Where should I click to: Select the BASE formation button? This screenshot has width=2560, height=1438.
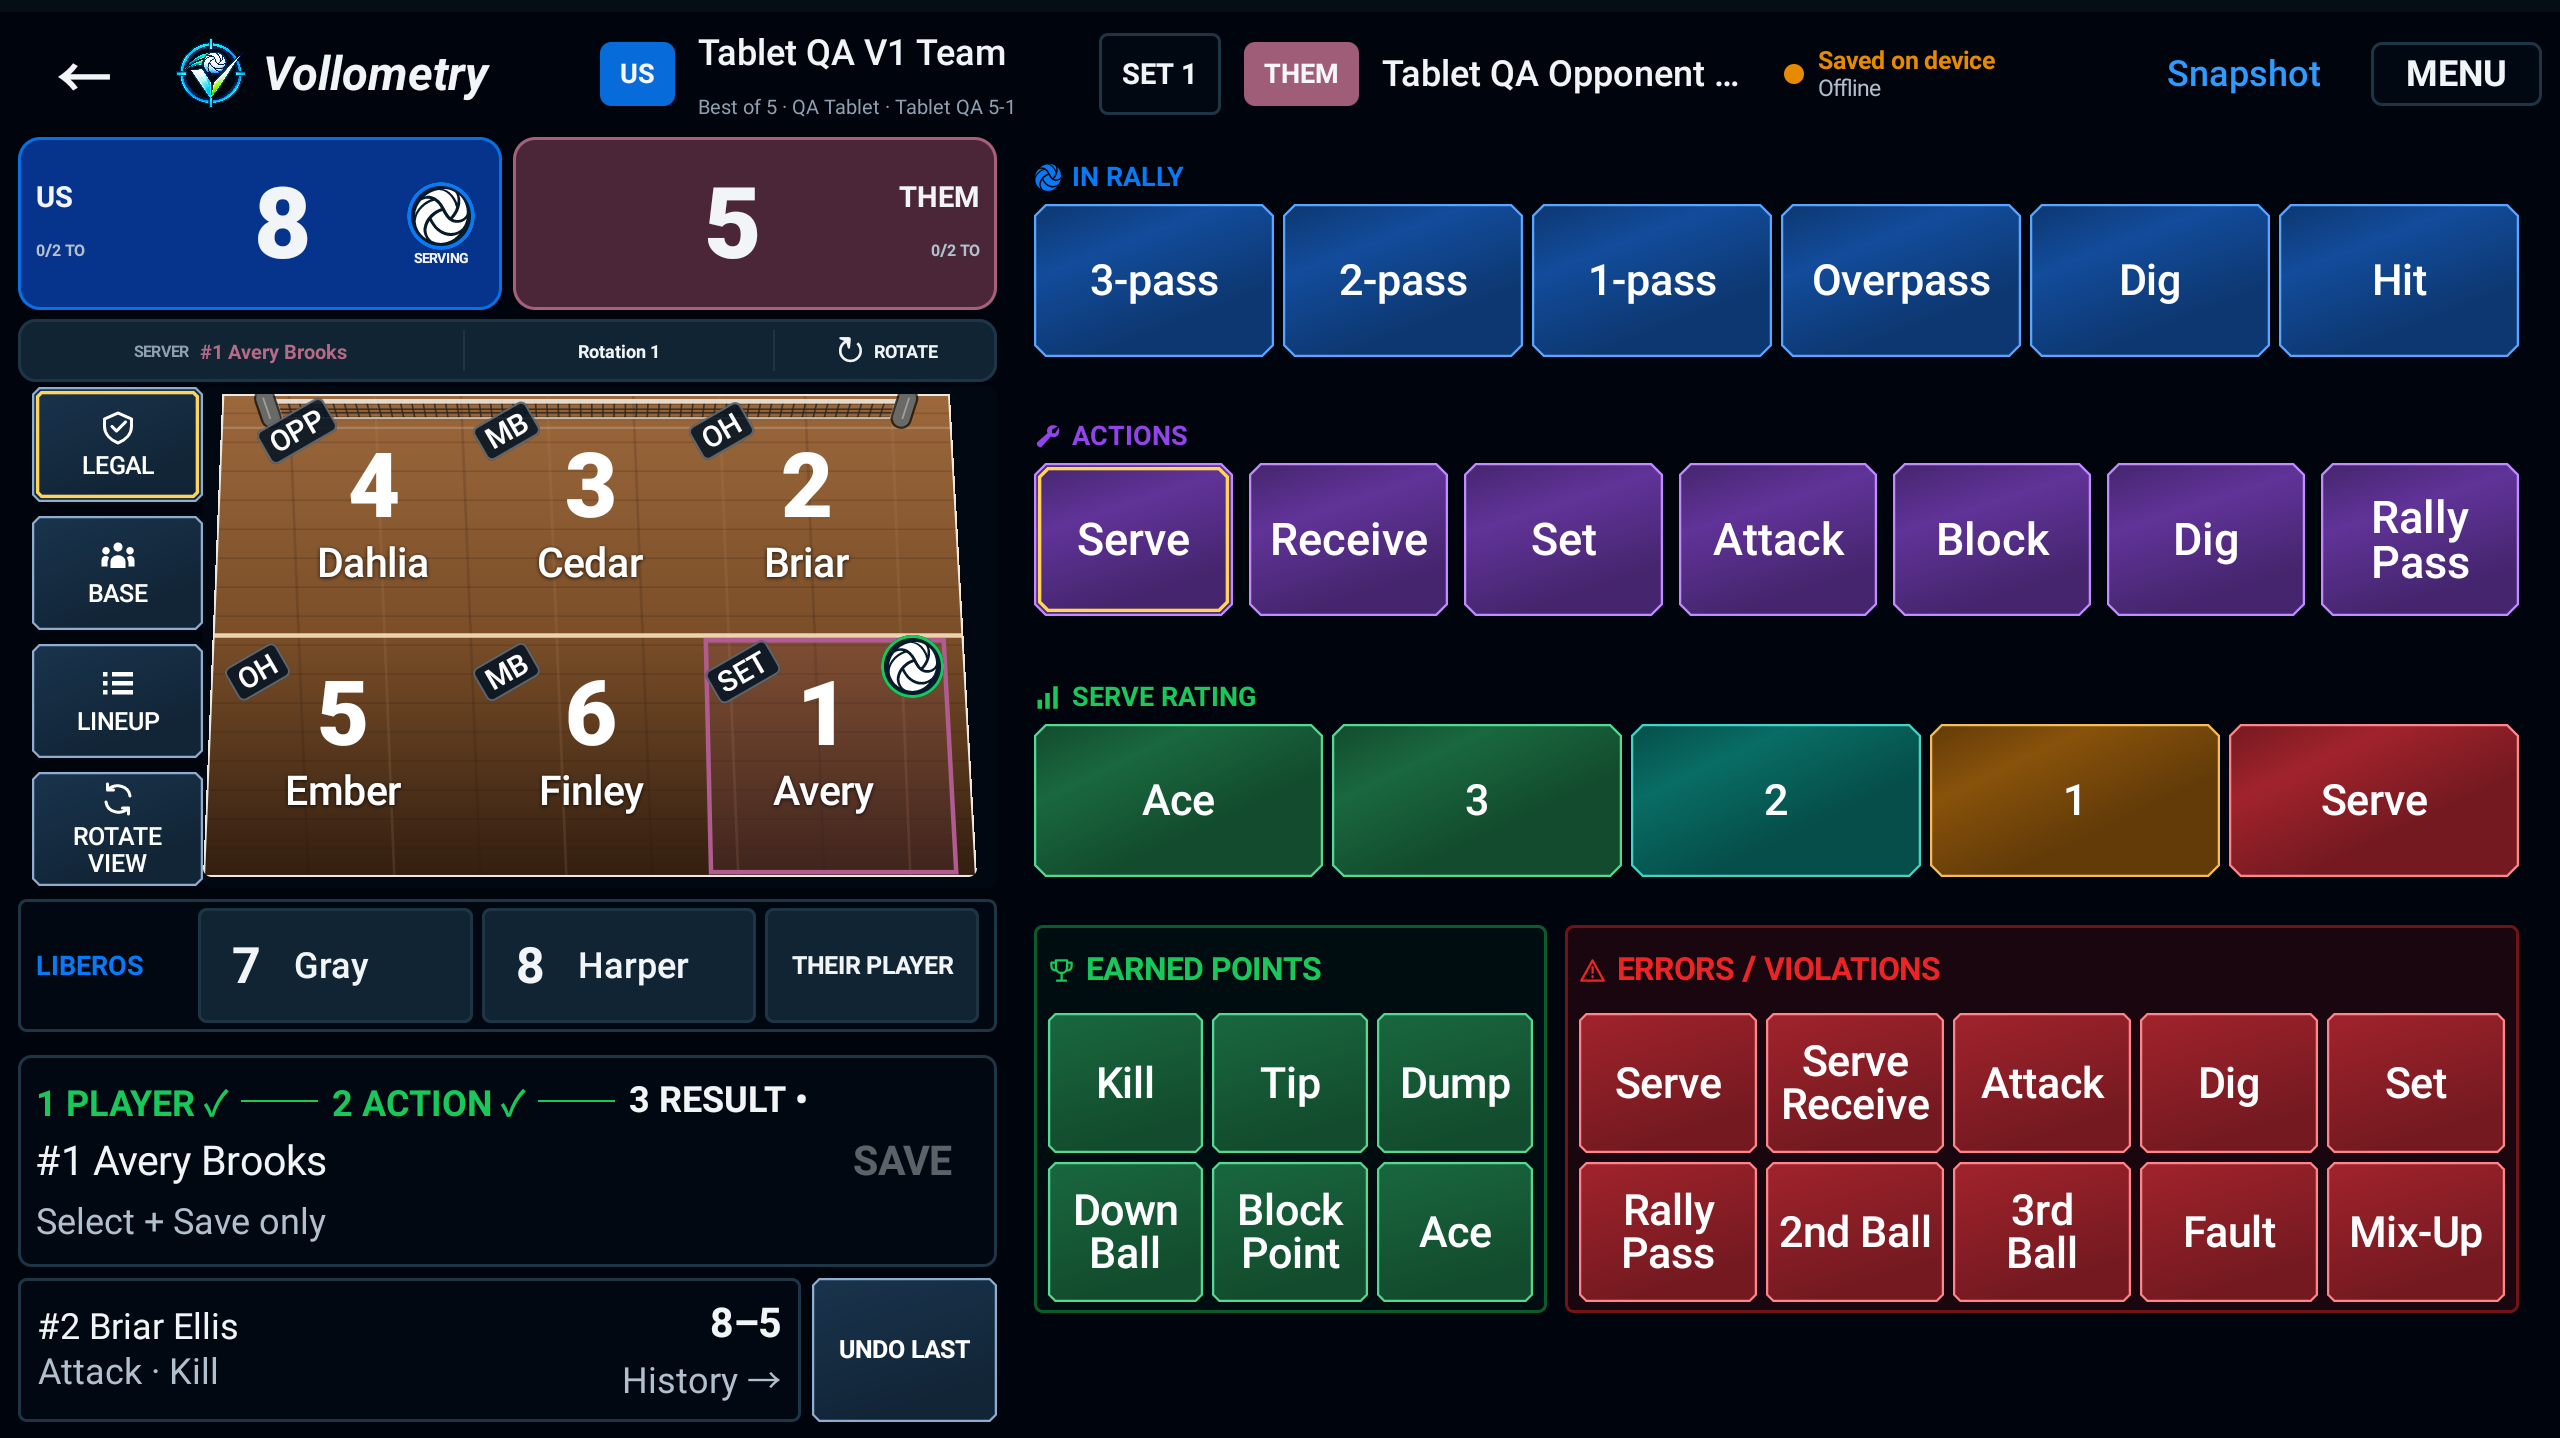point(118,572)
